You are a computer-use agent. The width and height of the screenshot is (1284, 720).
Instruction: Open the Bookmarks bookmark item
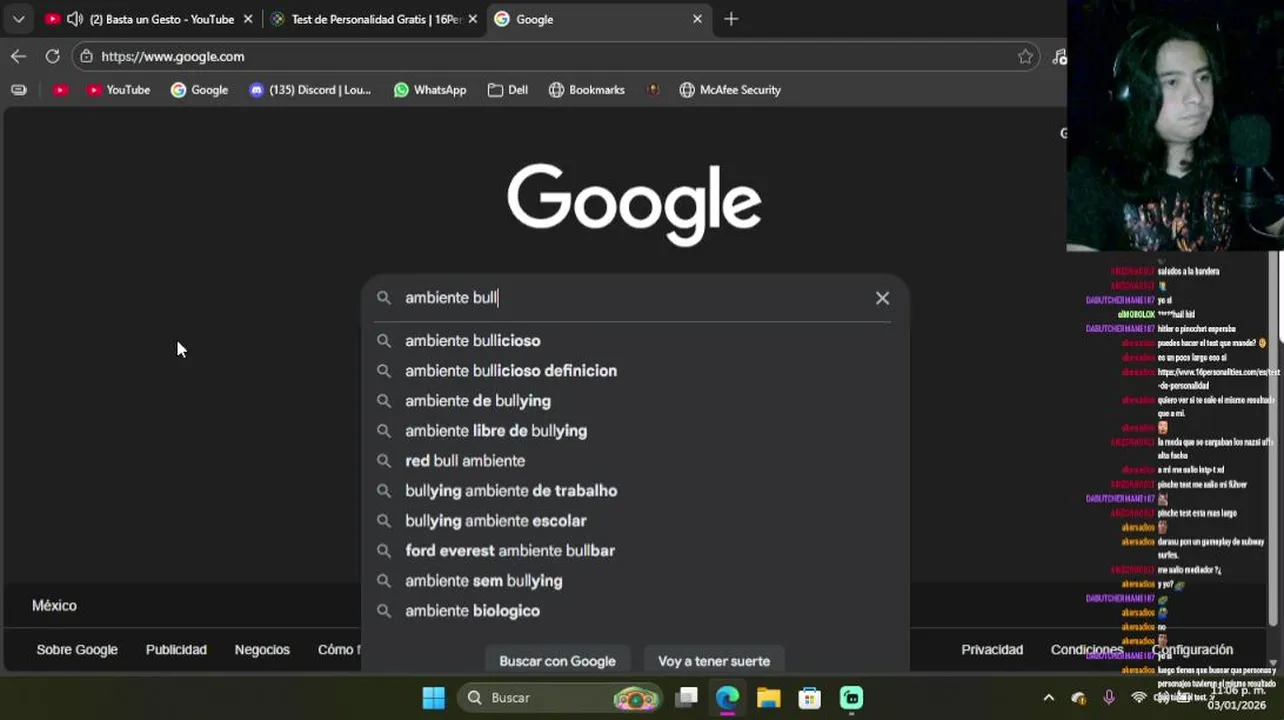tap(587, 90)
